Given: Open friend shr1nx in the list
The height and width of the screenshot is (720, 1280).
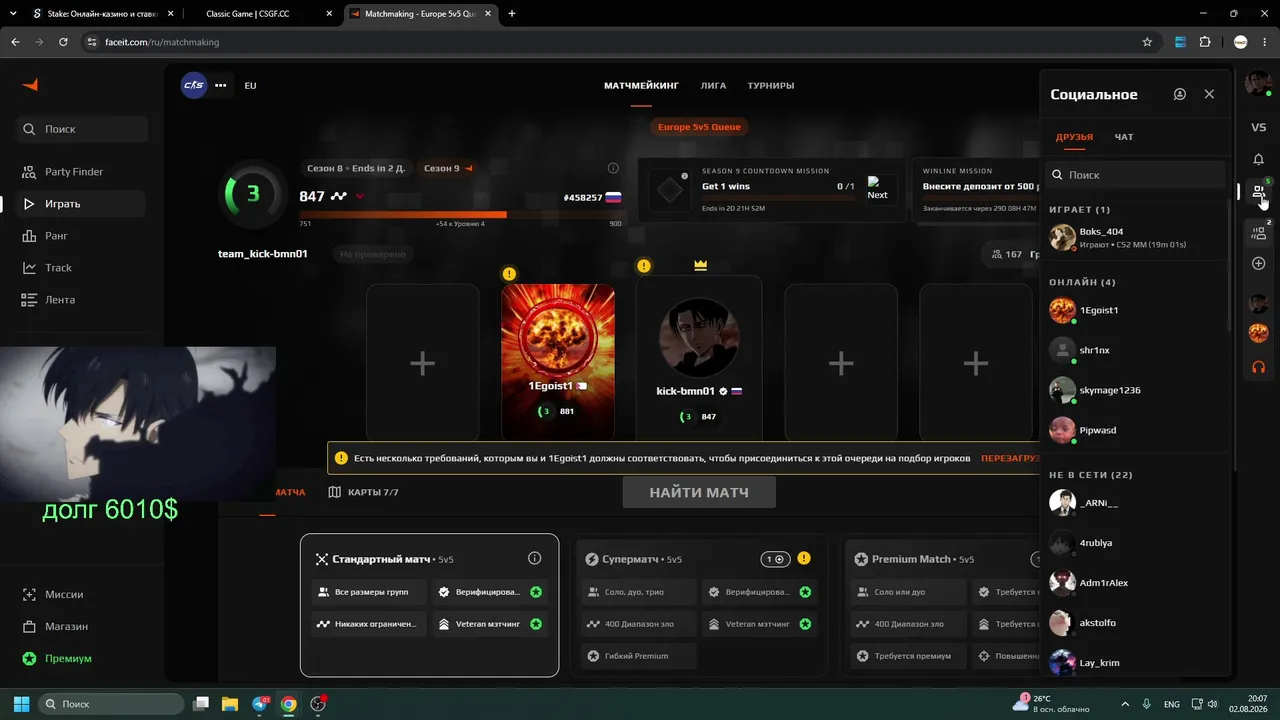Looking at the screenshot, I should point(1135,350).
